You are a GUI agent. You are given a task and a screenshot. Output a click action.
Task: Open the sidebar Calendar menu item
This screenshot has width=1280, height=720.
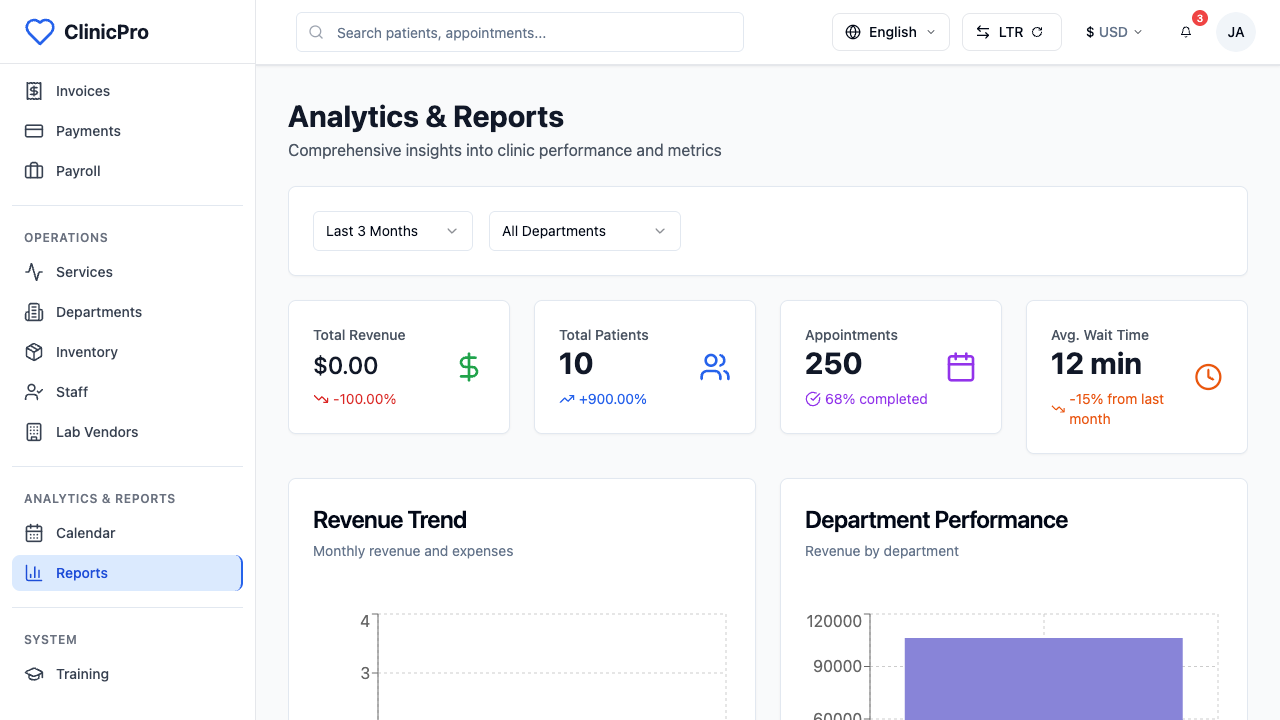pyautogui.click(x=128, y=533)
